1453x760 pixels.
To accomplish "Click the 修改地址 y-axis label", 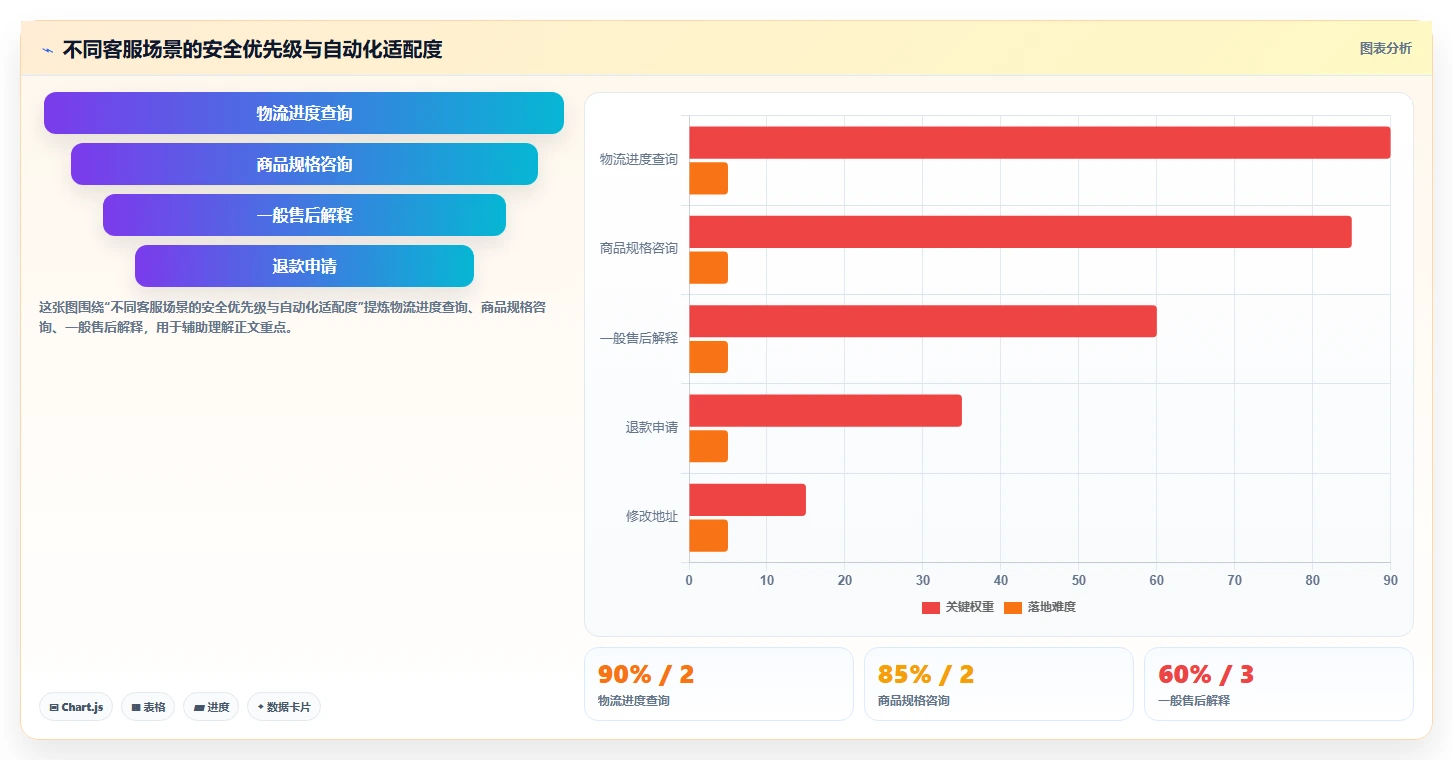I will 651,516.
